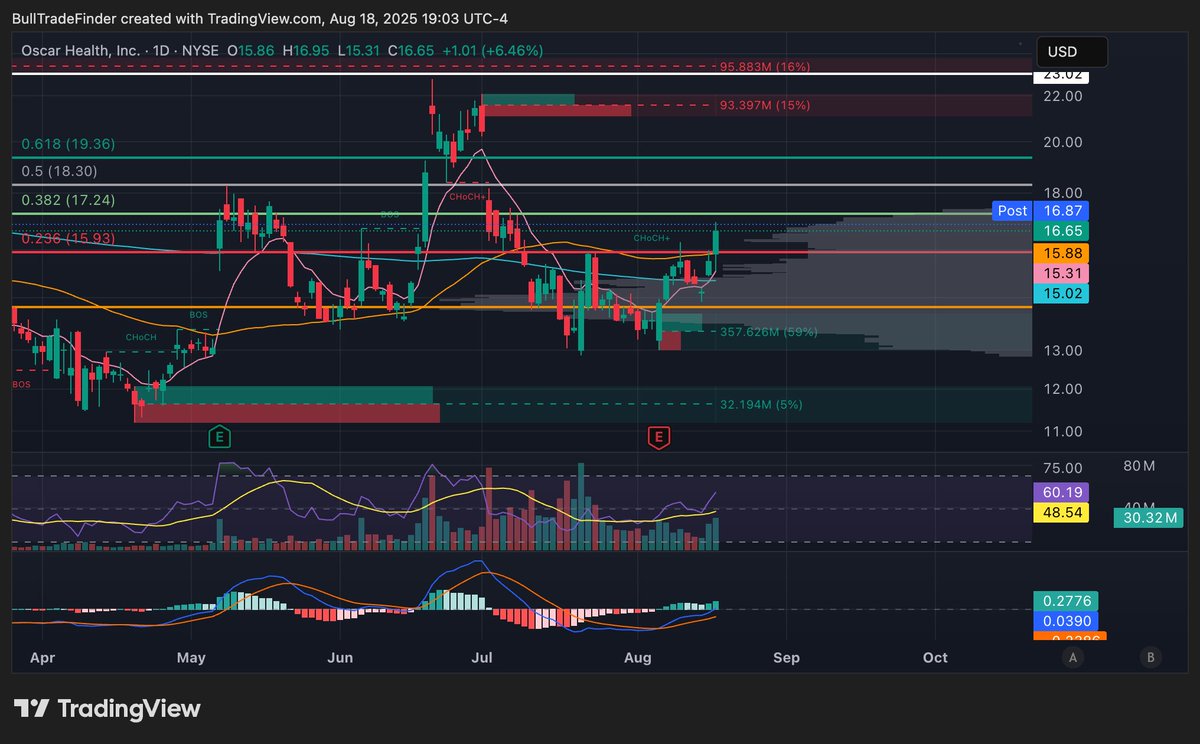1200x744 pixels.
Task: Click the 95.883M (16%) volume label
Action: click(765, 67)
